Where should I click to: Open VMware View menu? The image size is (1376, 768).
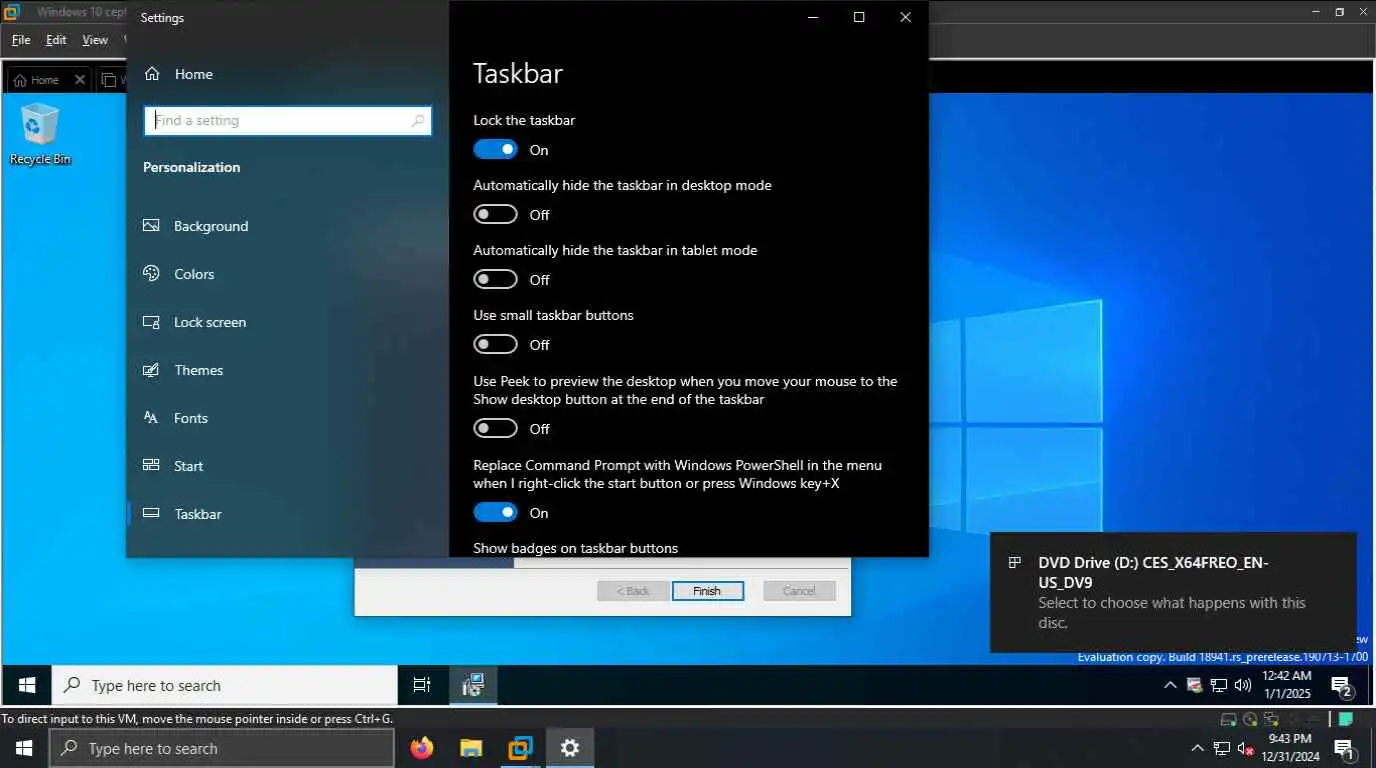pyautogui.click(x=95, y=40)
